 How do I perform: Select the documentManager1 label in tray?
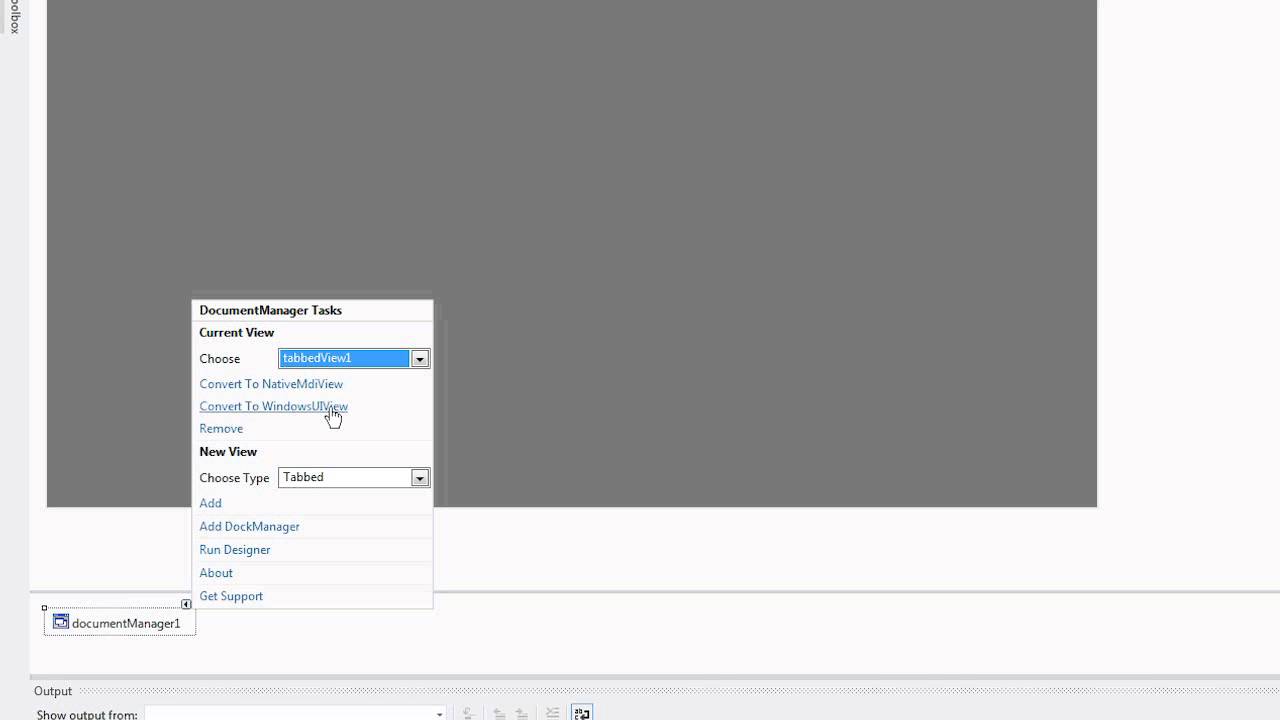click(126, 623)
